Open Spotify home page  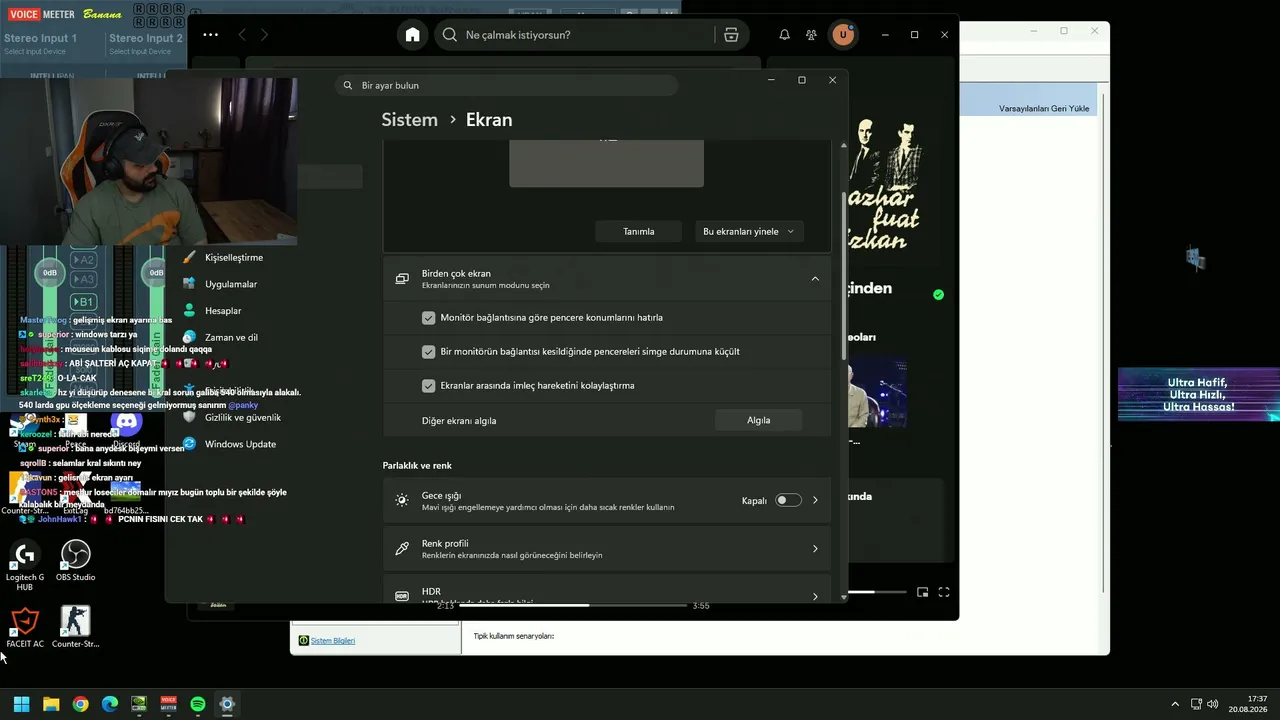coord(412,35)
